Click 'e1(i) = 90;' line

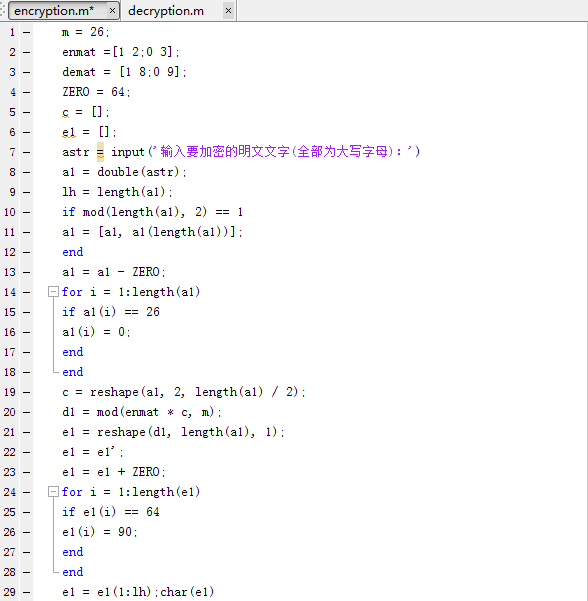(100, 532)
